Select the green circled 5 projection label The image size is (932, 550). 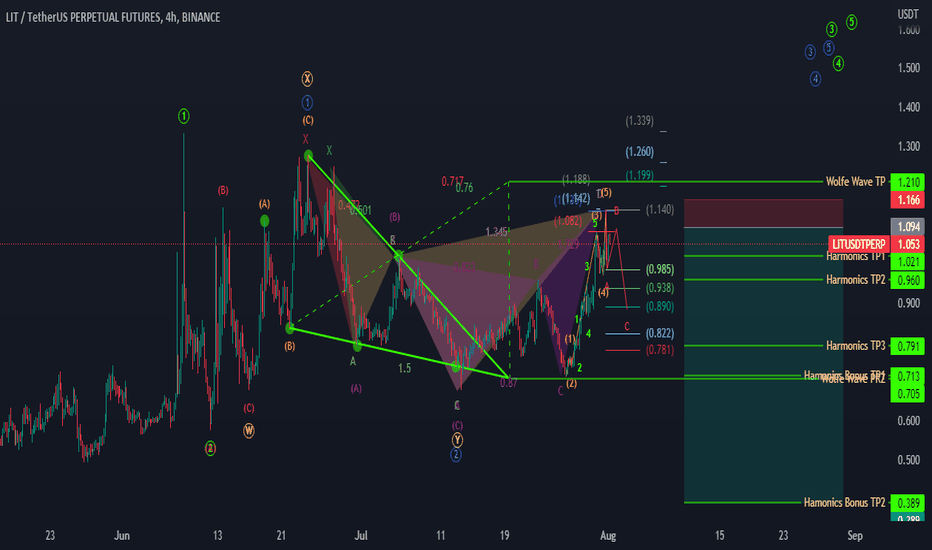click(852, 23)
